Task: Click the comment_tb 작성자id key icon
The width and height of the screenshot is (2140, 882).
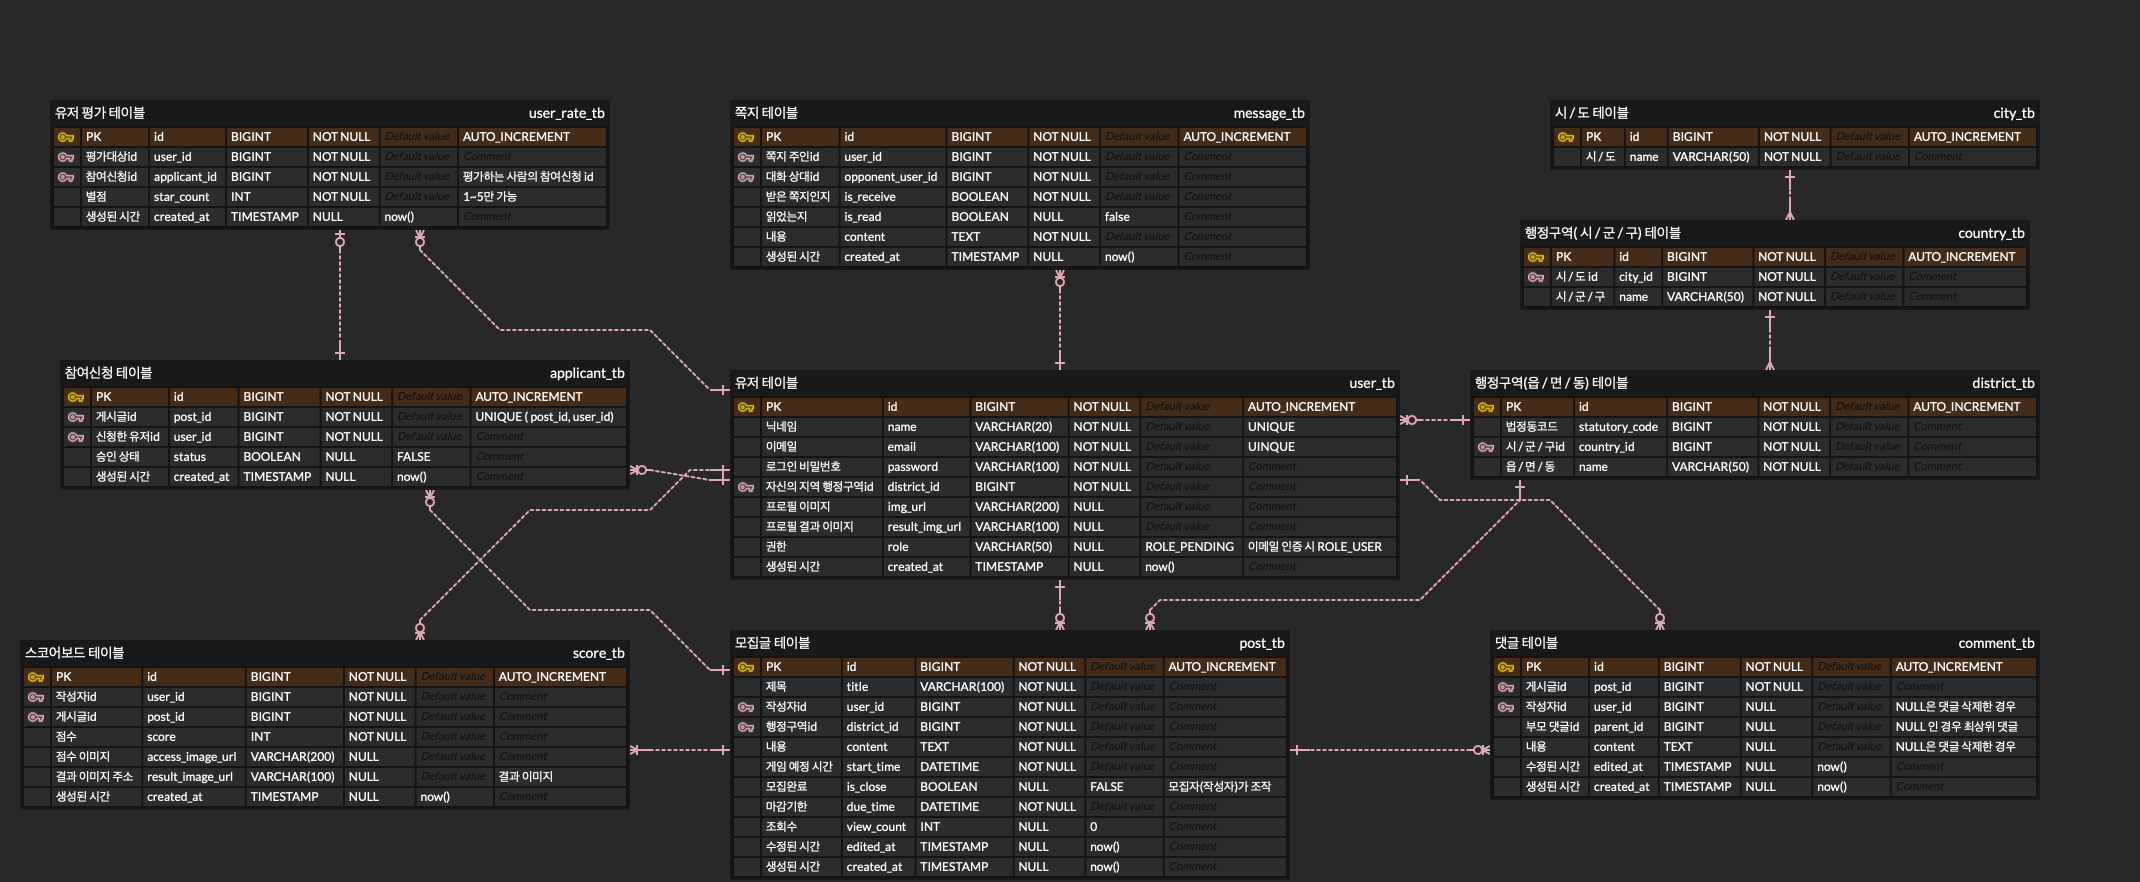Action: click(1506, 707)
